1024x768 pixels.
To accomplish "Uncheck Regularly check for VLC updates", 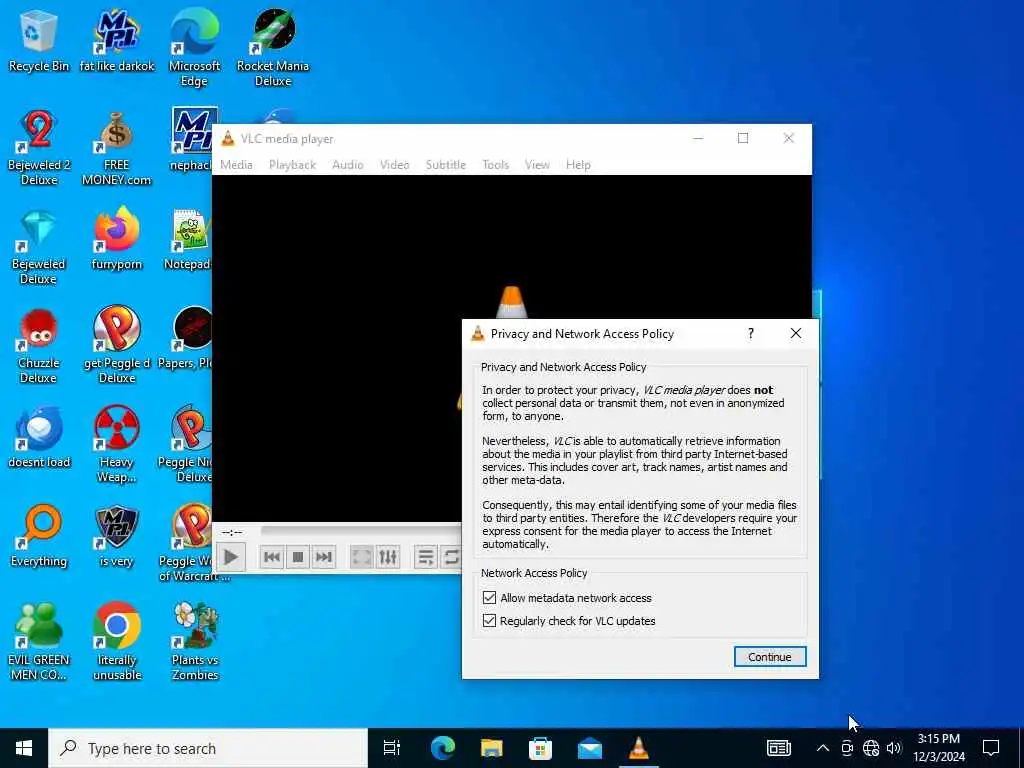I will pos(489,620).
